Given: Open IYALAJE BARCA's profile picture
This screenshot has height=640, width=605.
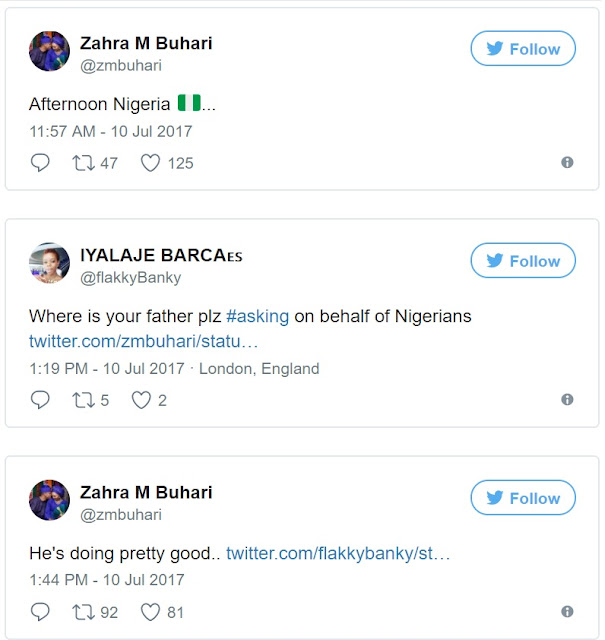Looking at the screenshot, I should coord(49,263).
